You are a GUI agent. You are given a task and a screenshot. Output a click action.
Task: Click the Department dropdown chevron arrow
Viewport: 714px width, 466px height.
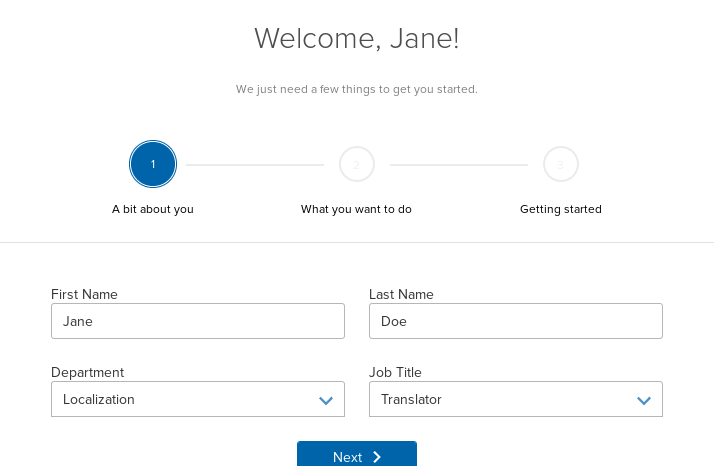(x=325, y=400)
